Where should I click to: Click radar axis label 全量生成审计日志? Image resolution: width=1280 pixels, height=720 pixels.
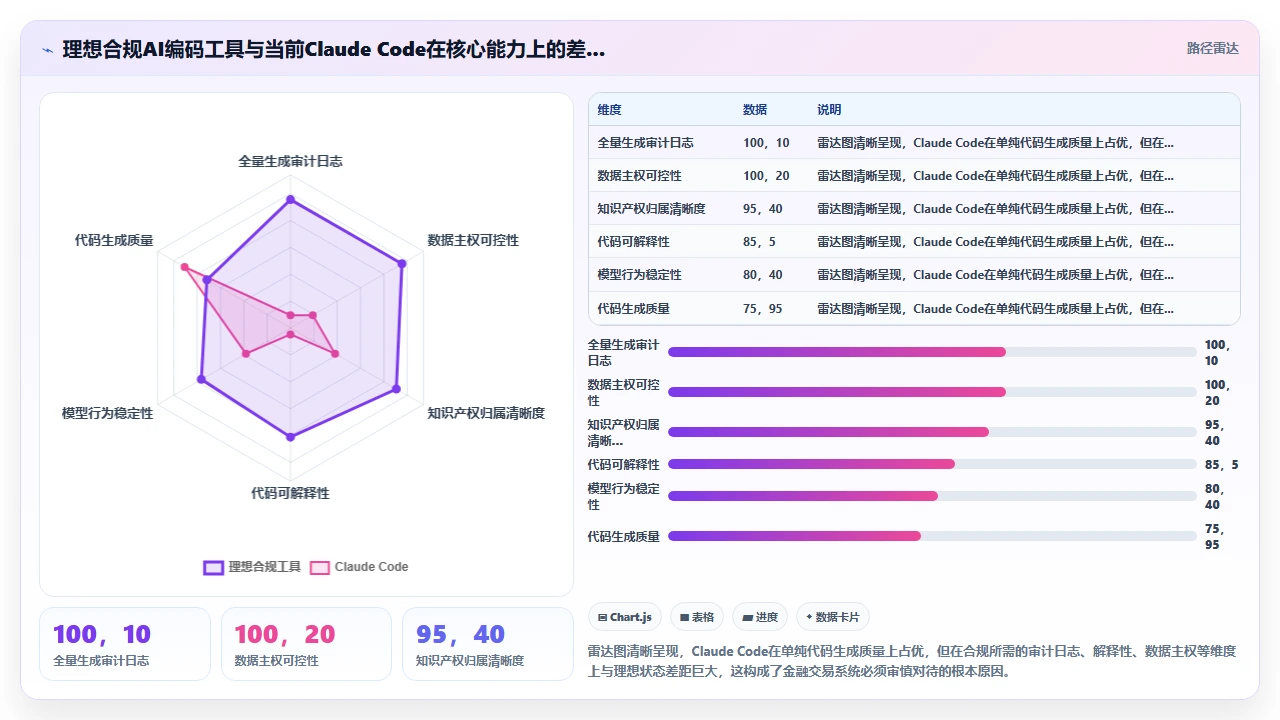tap(290, 161)
